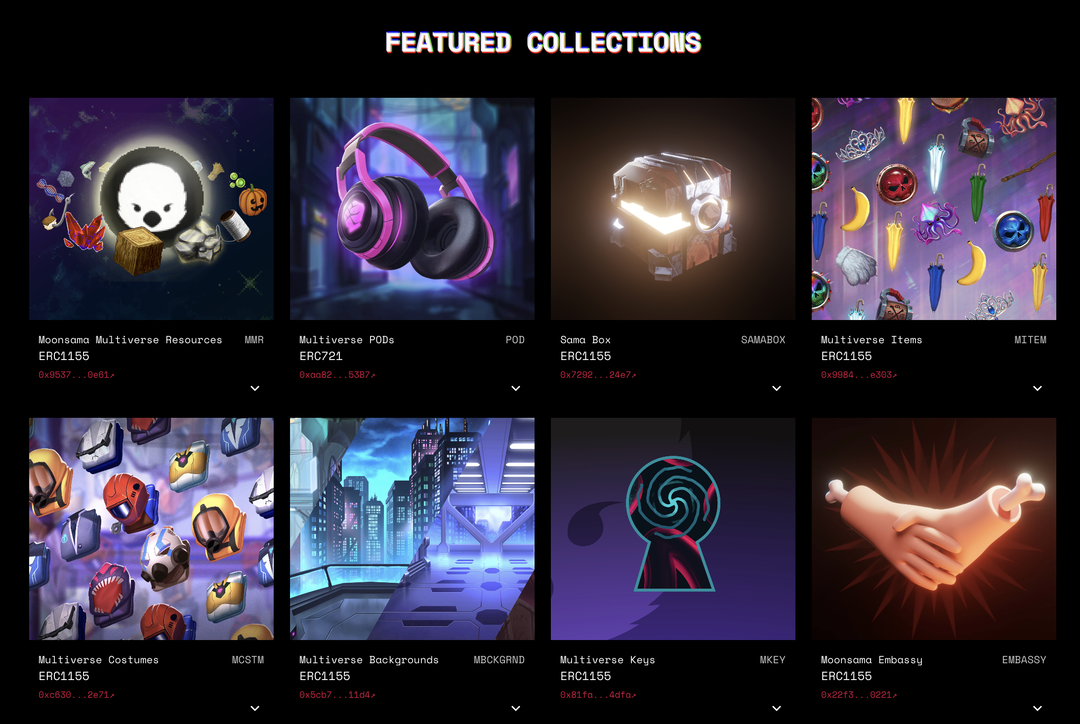1080x724 pixels.
Task: Open the keyhole Multiverse Keys image
Action: coord(673,529)
